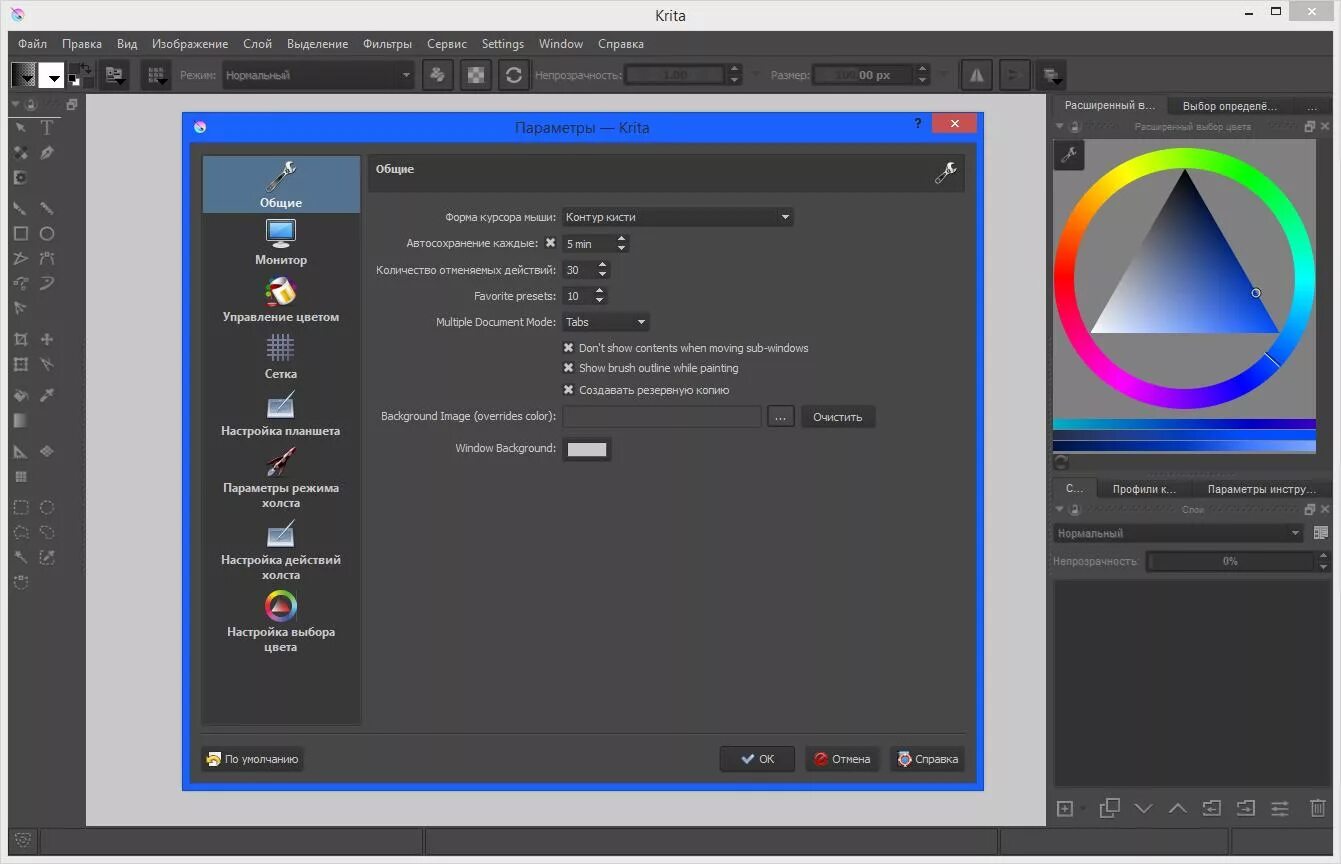The width and height of the screenshot is (1341, 864).
Task: Toggle Don't show contents when moving sub-windows
Action: point(569,348)
